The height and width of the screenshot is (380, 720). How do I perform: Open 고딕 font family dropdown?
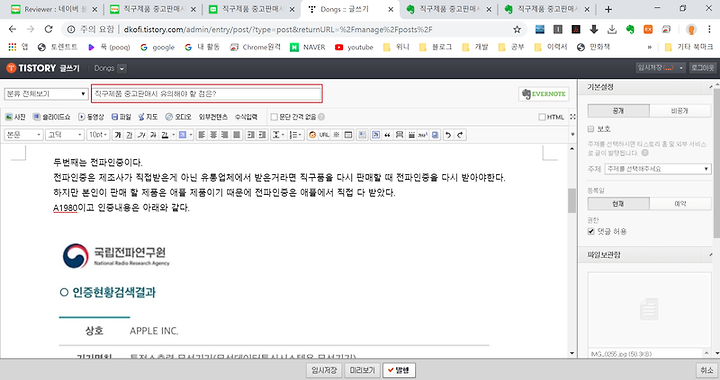click(65, 135)
